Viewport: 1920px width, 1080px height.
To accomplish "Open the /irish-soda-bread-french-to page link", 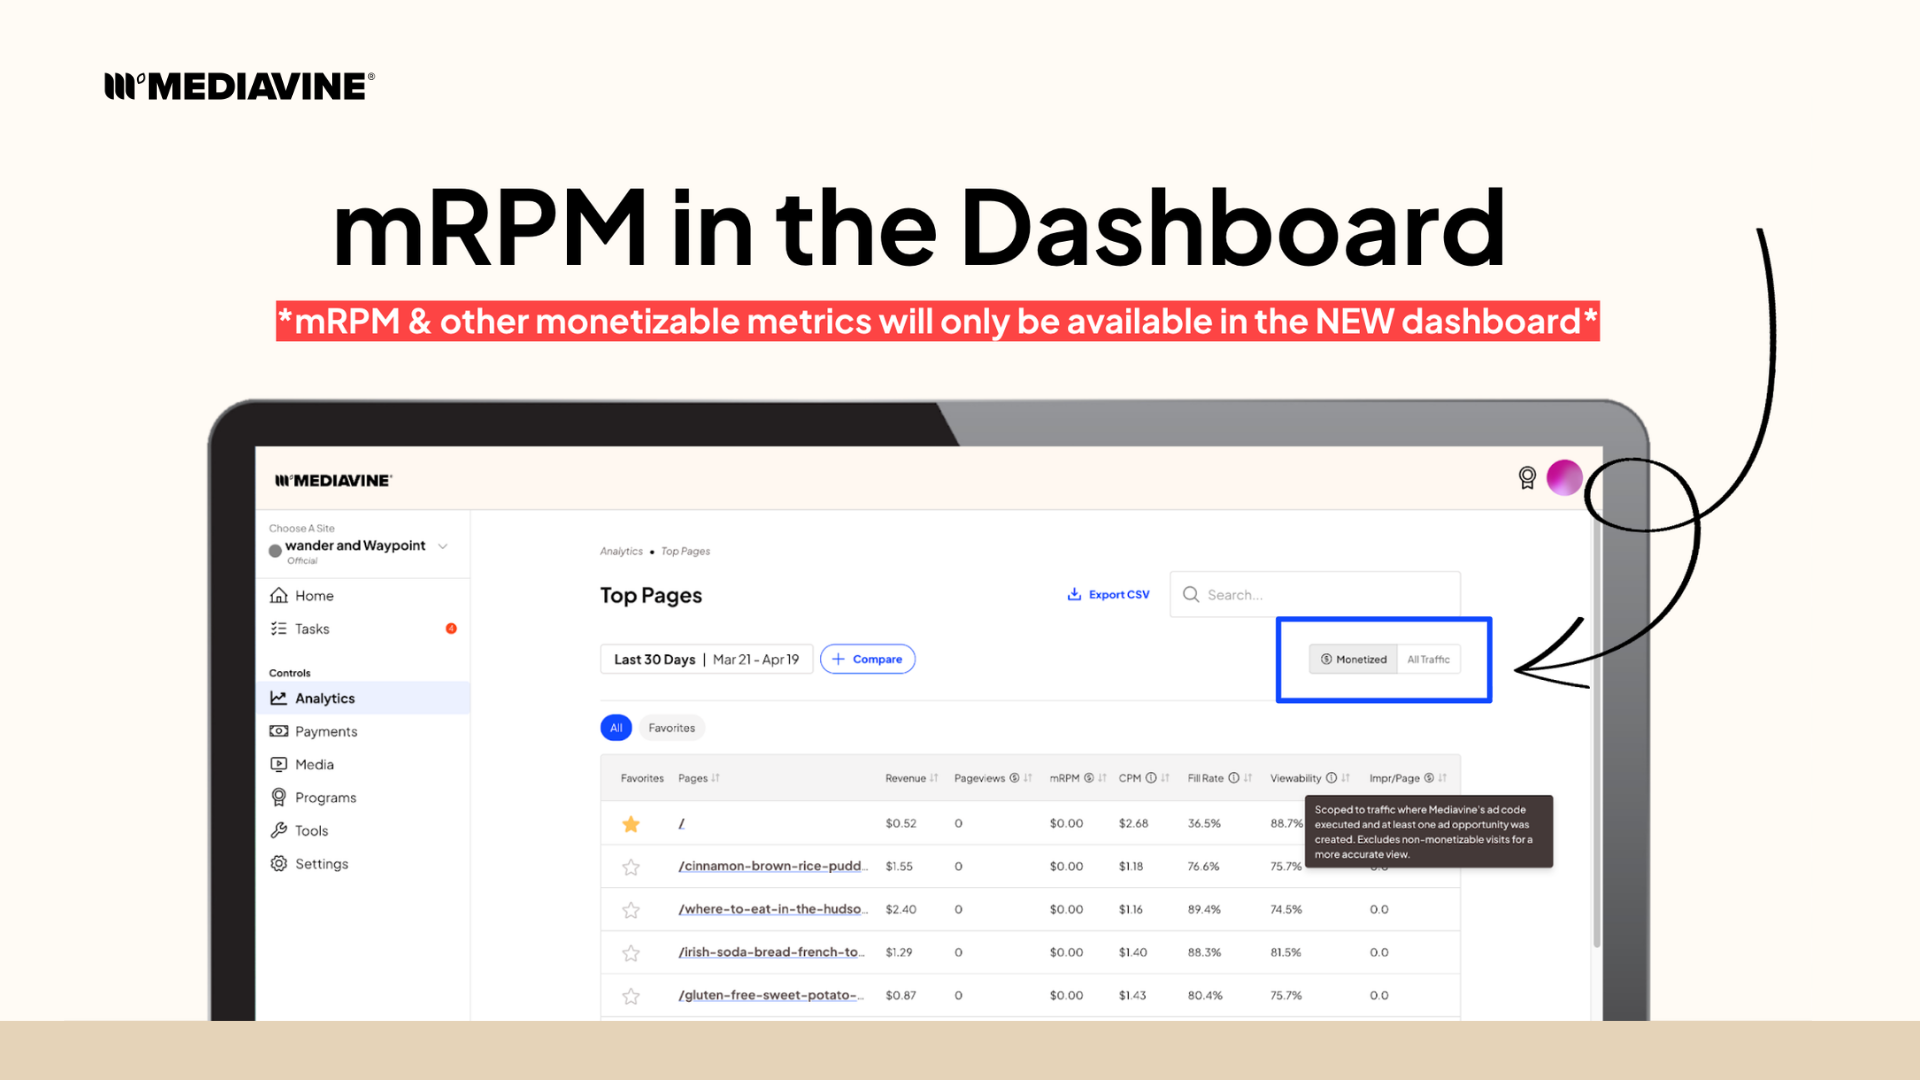I will tap(771, 952).
